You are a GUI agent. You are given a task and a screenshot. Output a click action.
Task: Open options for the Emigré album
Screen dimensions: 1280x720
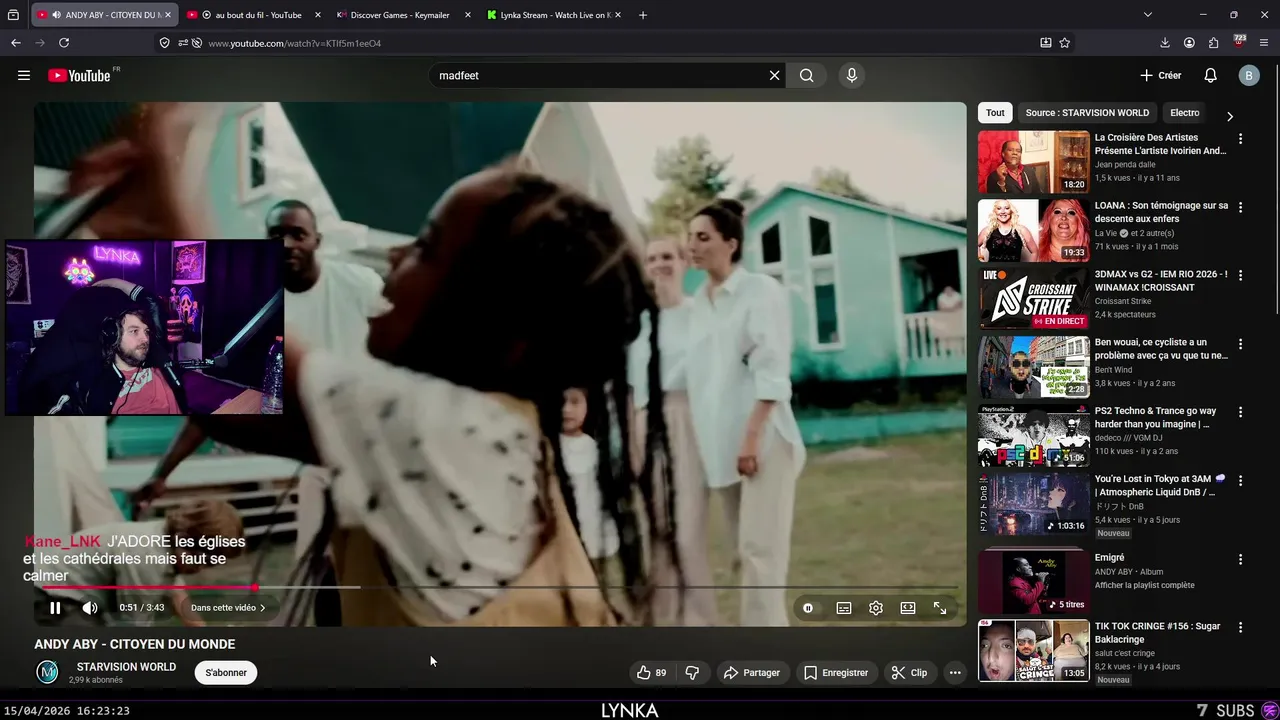(1241, 559)
